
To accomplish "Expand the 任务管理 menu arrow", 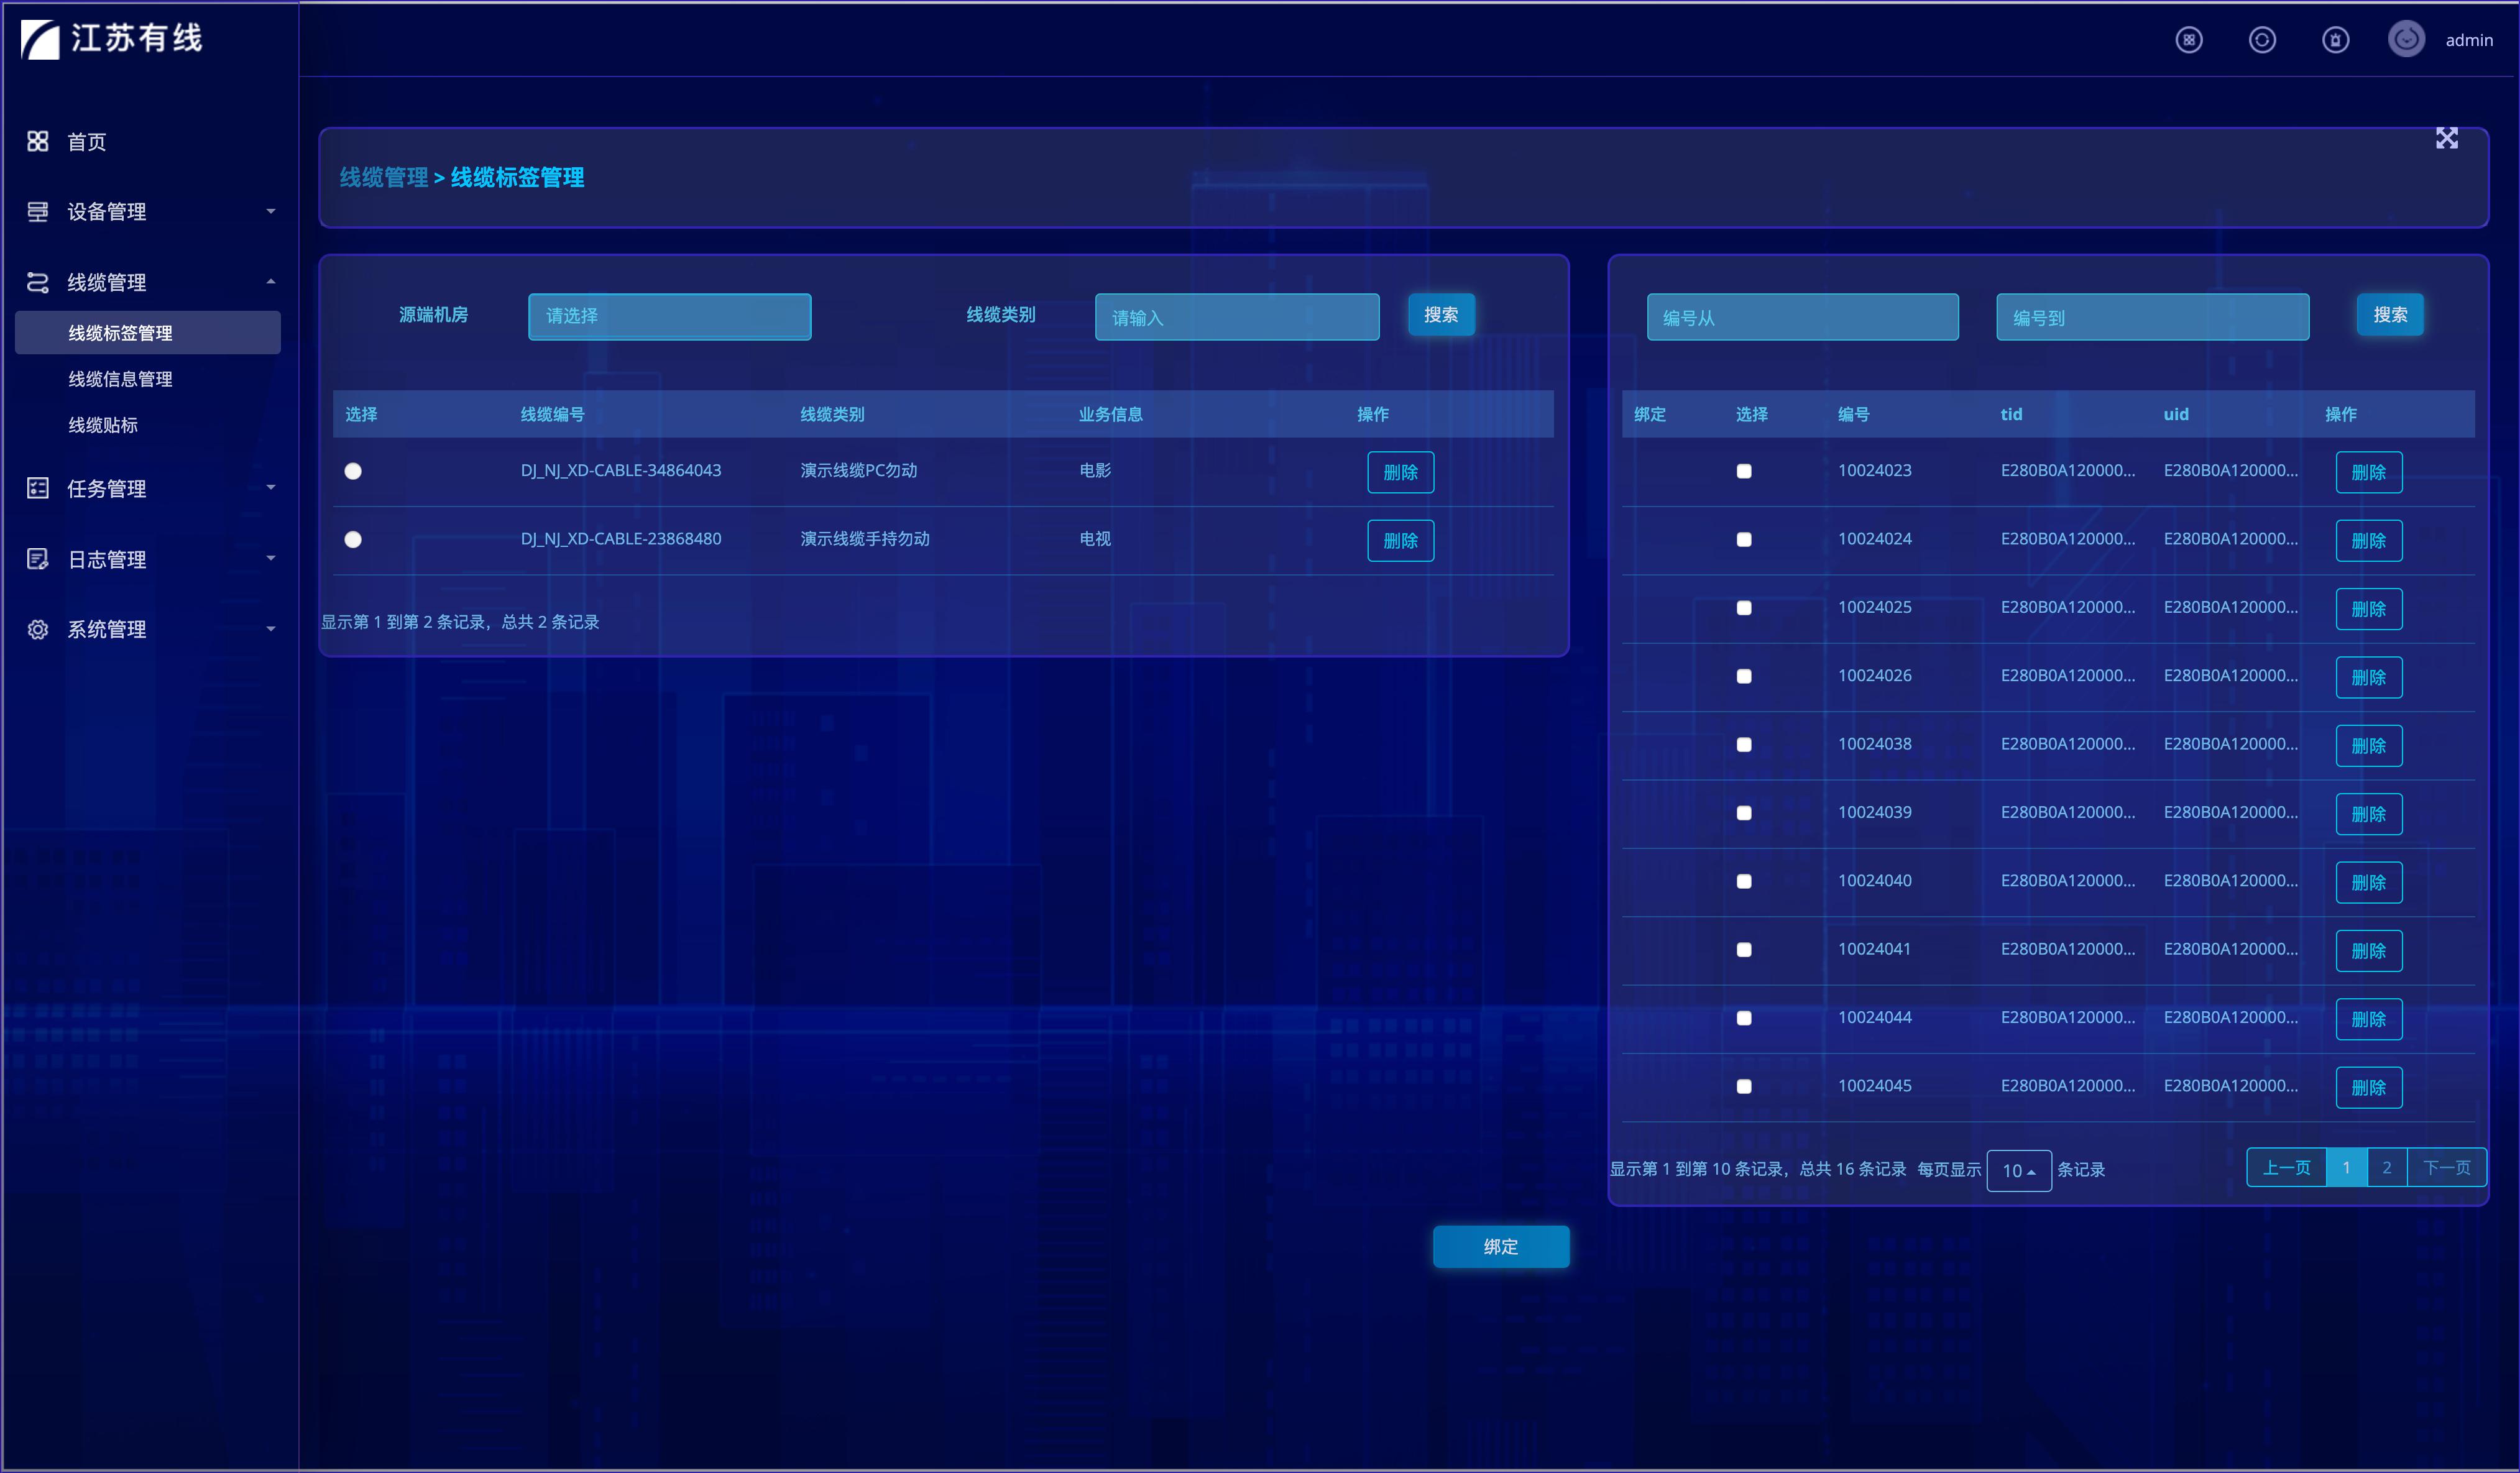I will 270,488.
